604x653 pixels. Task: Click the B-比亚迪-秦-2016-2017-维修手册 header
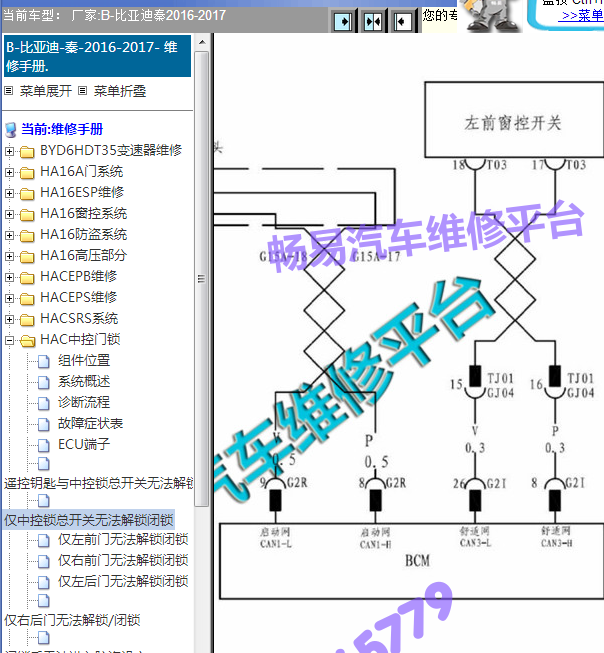(x=97, y=56)
